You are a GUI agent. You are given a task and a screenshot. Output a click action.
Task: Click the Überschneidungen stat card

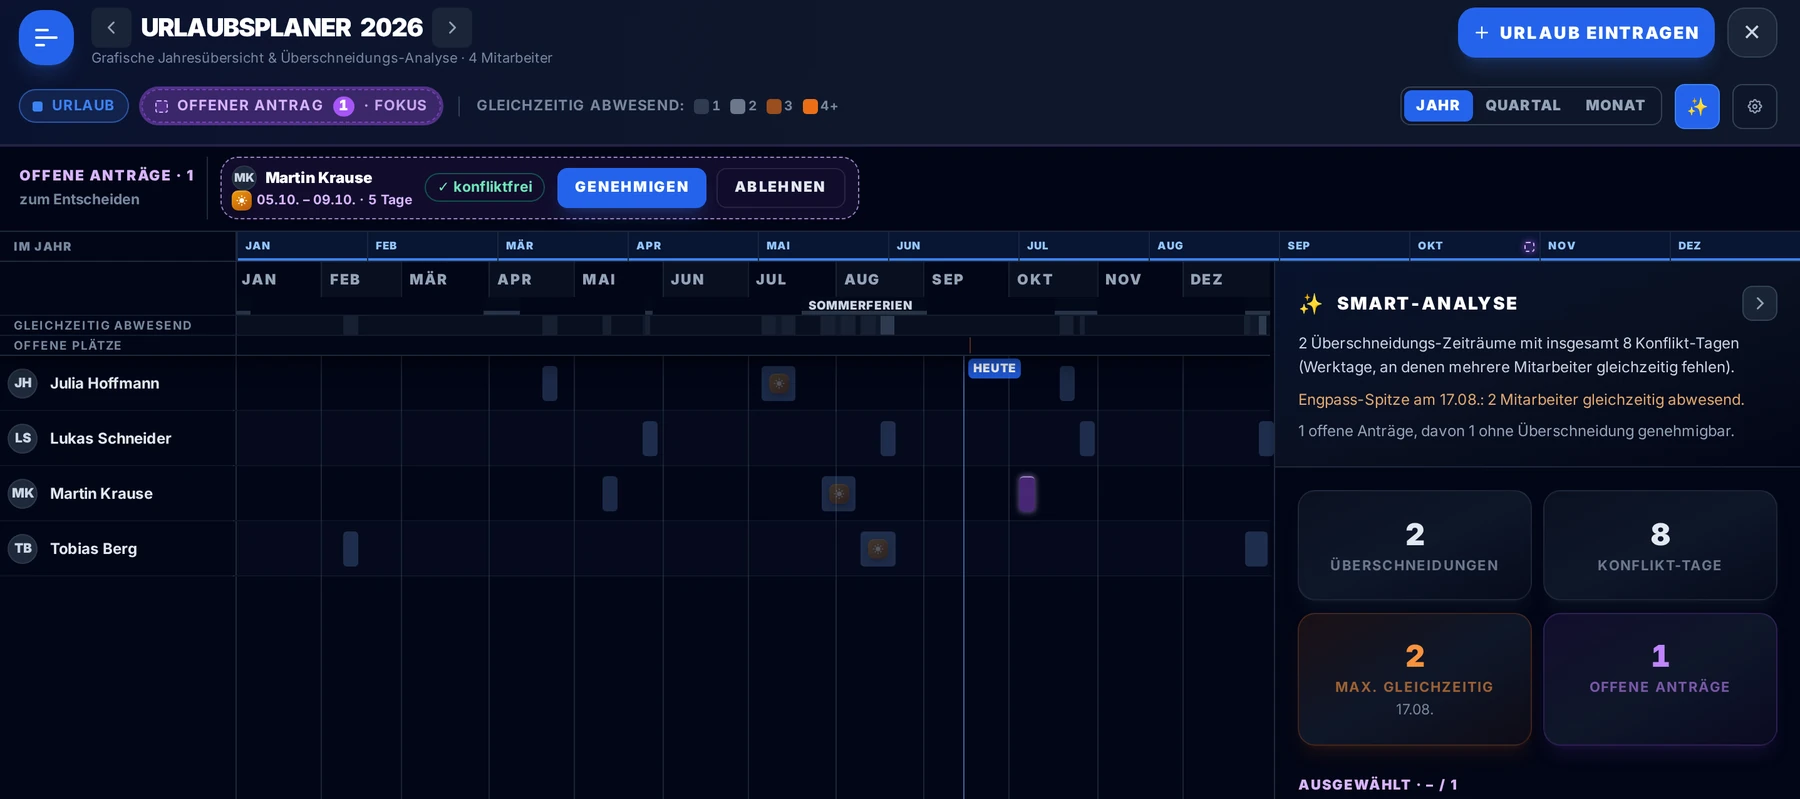pos(1414,545)
